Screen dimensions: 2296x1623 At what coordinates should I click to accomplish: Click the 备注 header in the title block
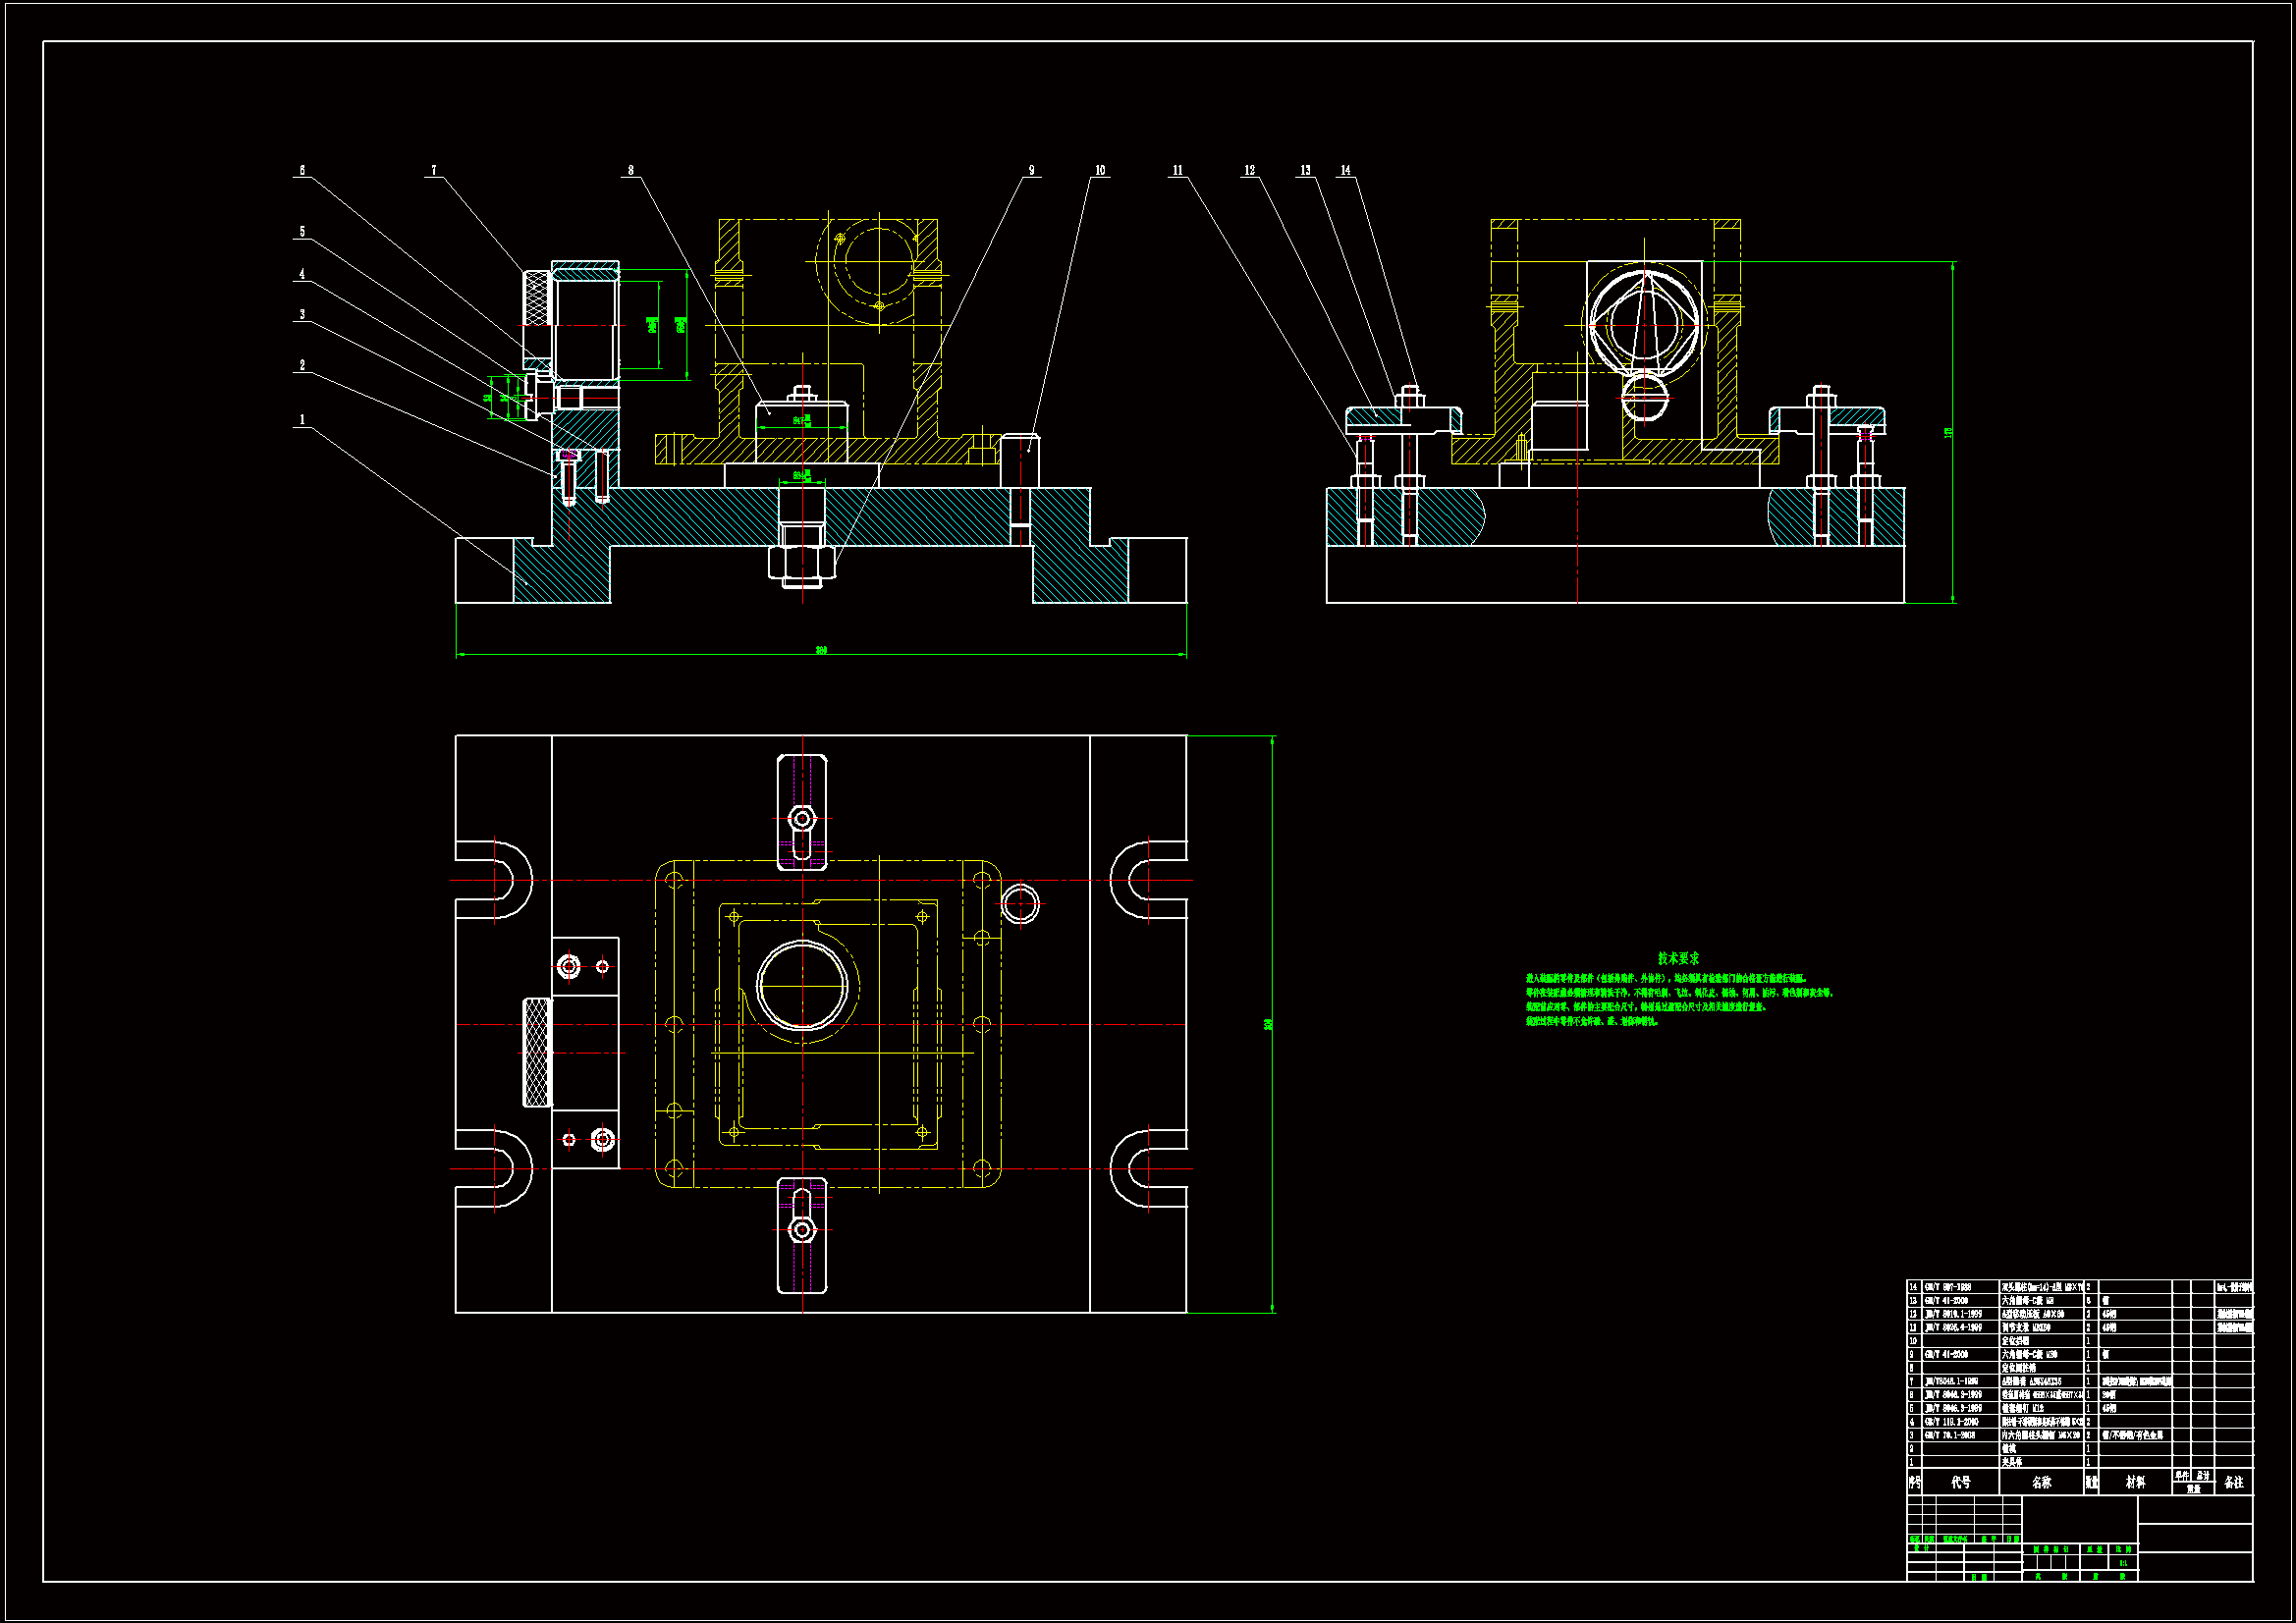point(2233,1482)
